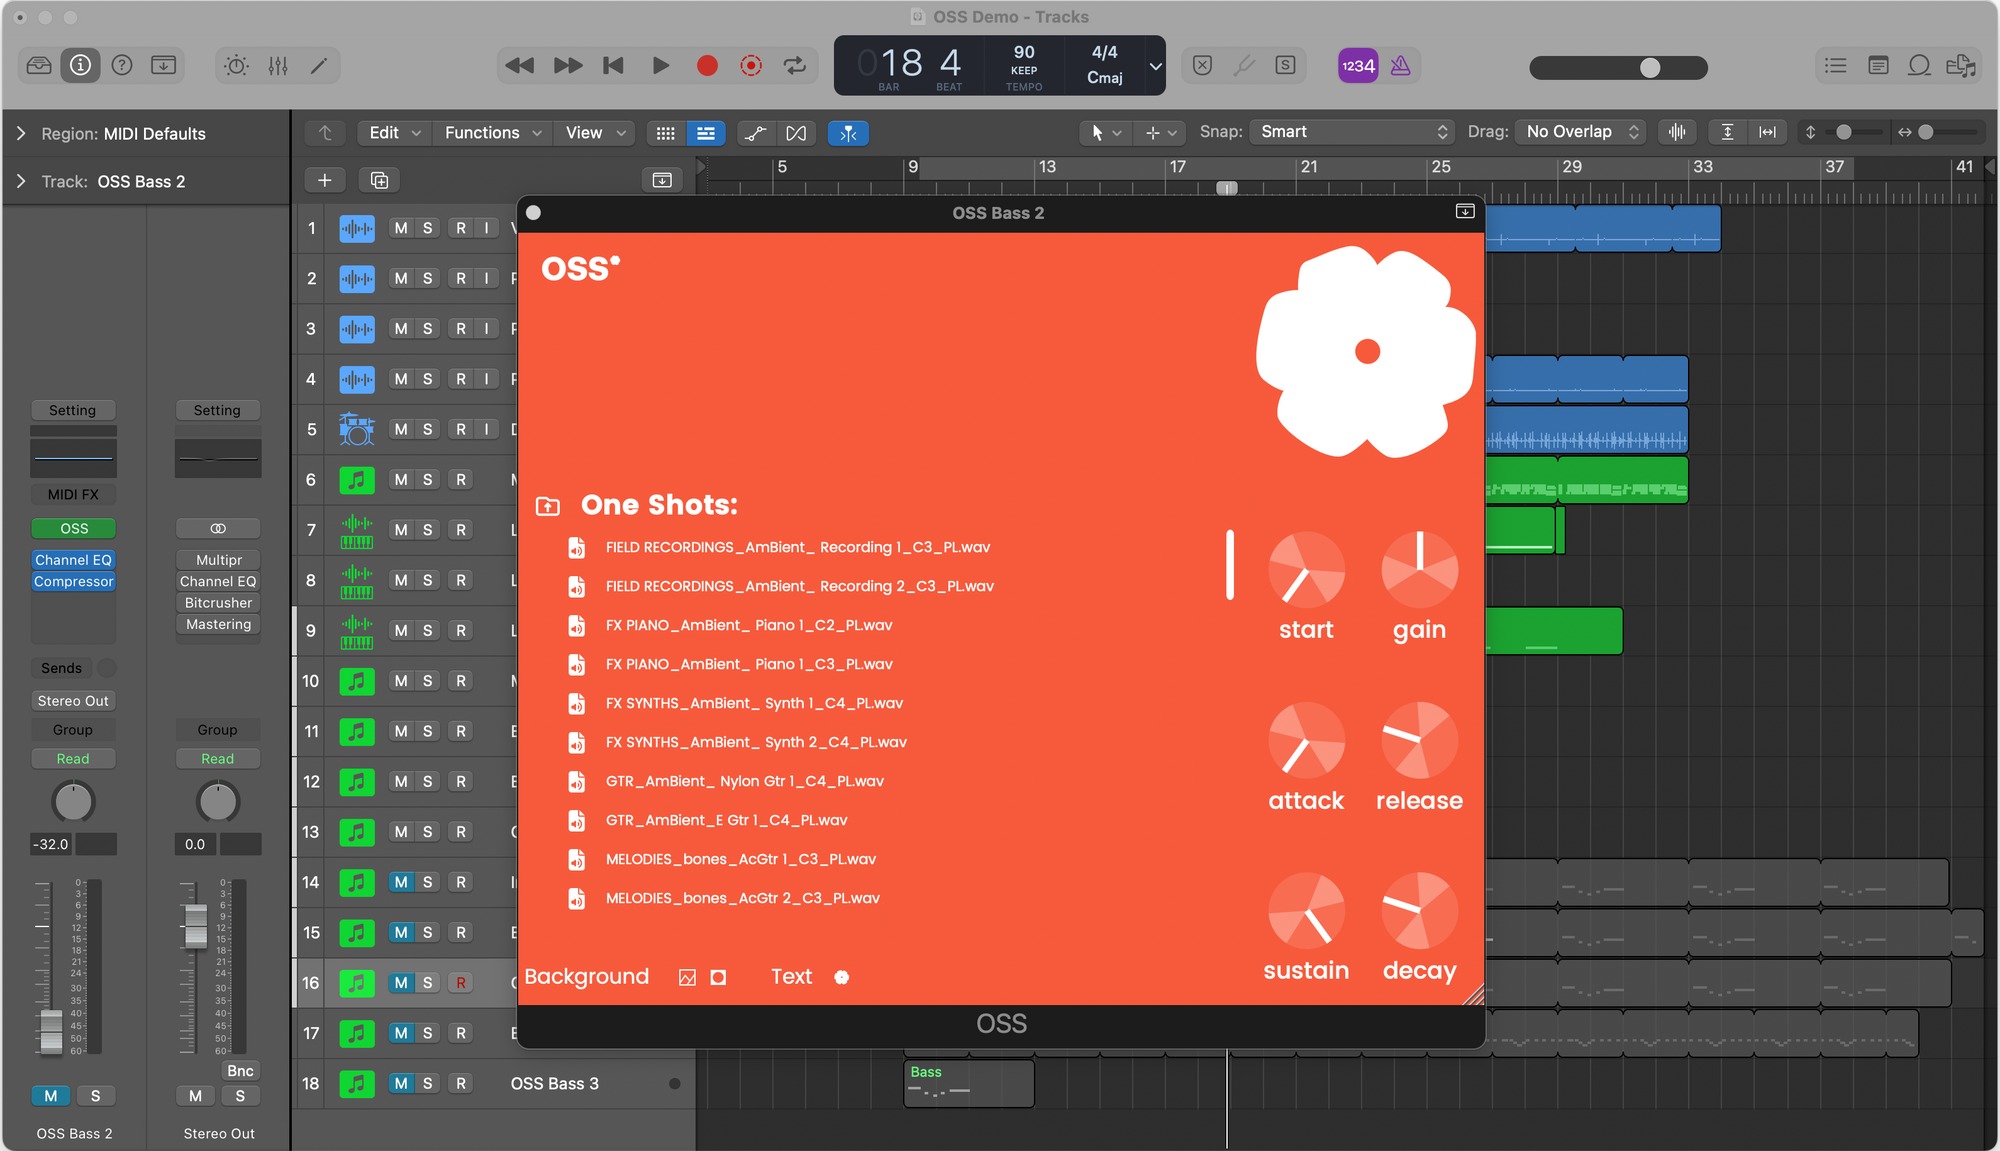Image resolution: width=2000 pixels, height=1151 pixels.
Task: Solo track 6 with S button
Action: pyautogui.click(x=427, y=479)
